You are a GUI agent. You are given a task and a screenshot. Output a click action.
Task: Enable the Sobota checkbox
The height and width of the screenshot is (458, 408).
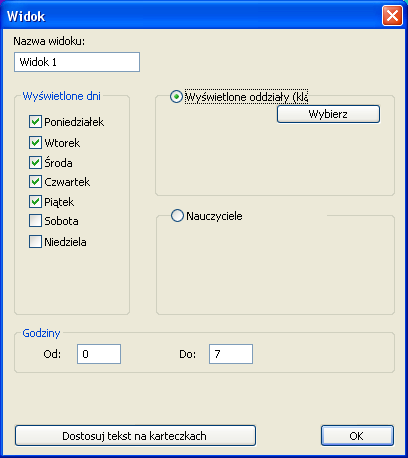coord(35,221)
